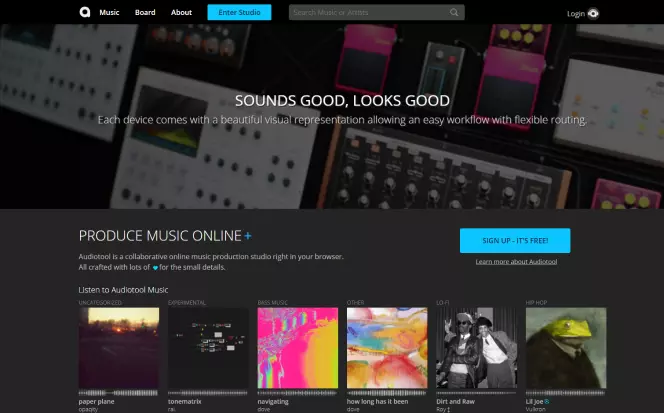Click the magnifier search icon
The height and width of the screenshot is (413, 664).
(454, 12)
